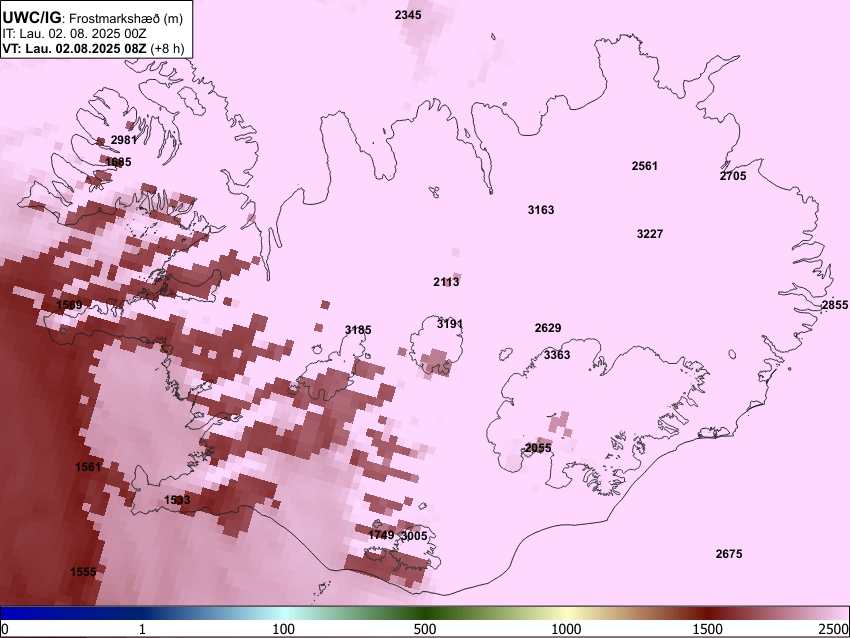850x638 pixels.
Task: Click the value 2629 label
Action: 548,328
